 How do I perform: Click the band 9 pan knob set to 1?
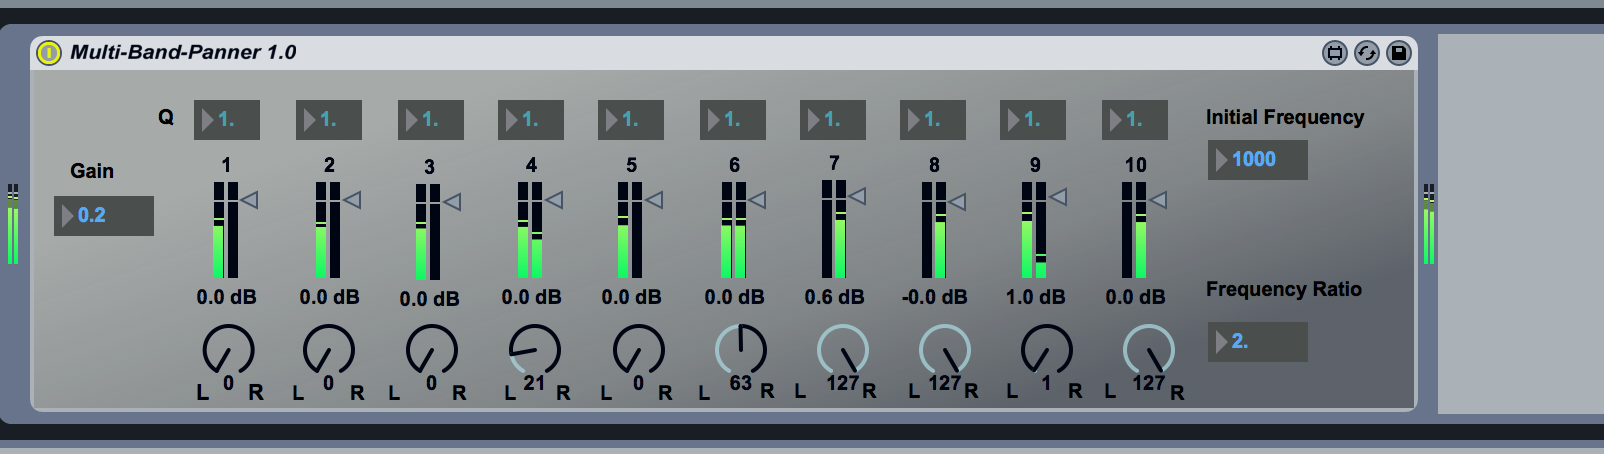[x=1046, y=350]
